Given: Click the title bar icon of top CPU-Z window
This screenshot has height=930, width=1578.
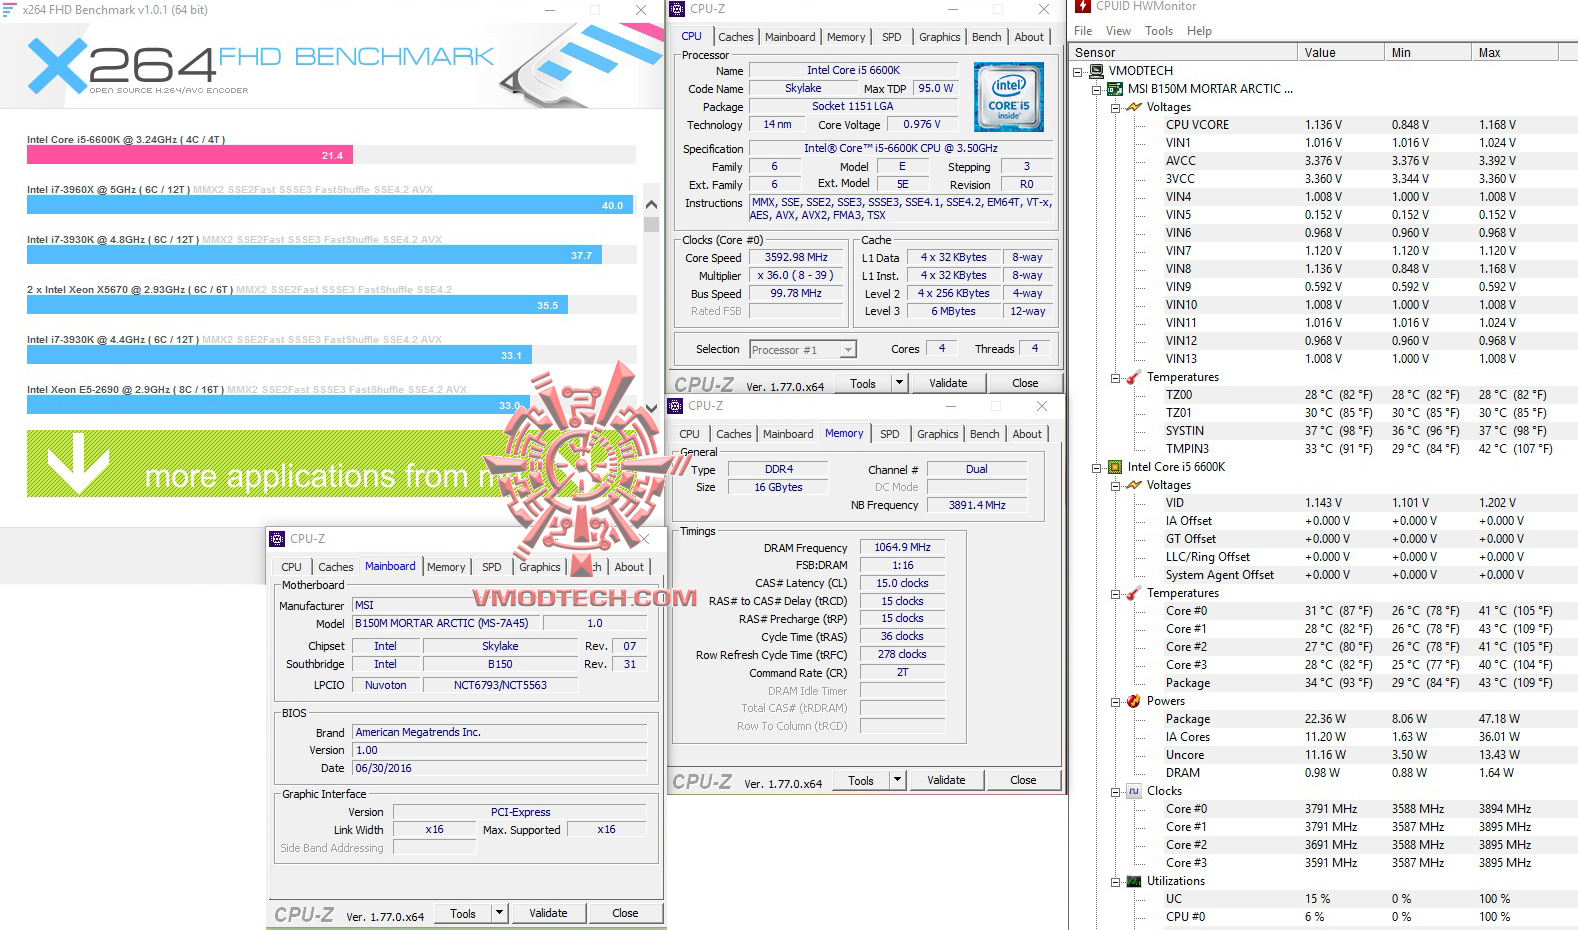Looking at the screenshot, I should [x=677, y=9].
